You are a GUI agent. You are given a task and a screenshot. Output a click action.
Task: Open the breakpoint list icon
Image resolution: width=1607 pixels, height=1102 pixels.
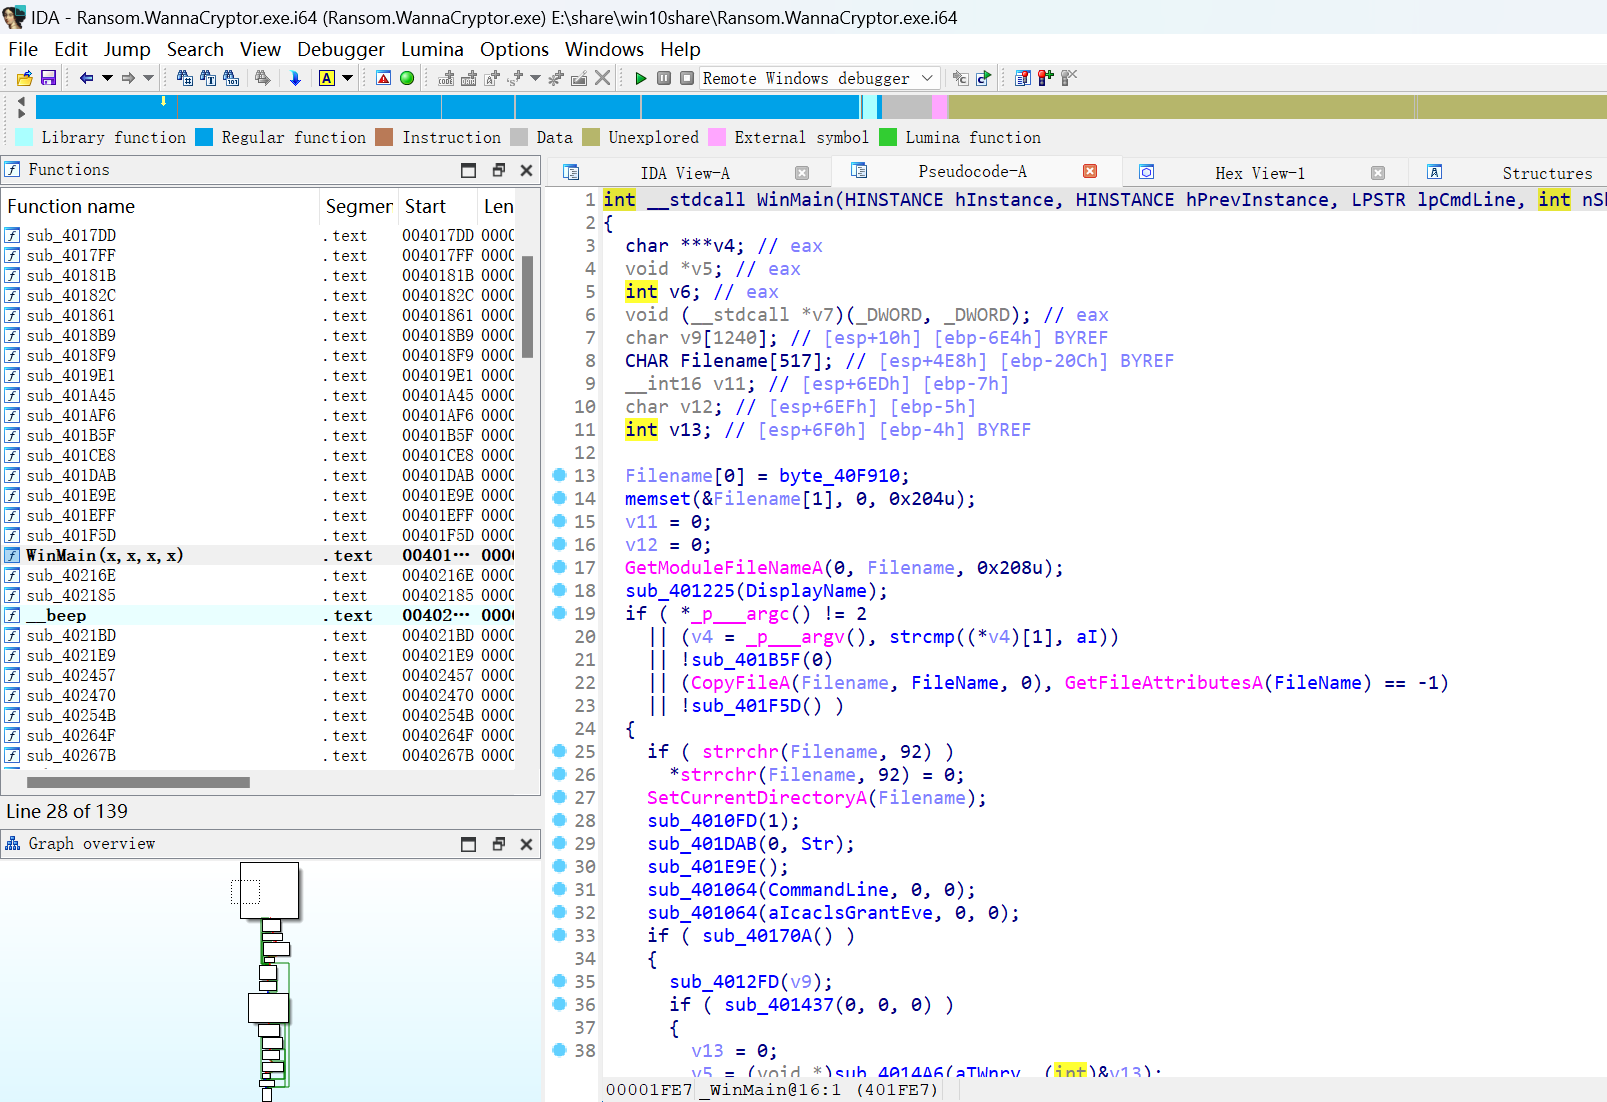pos(1023,78)
